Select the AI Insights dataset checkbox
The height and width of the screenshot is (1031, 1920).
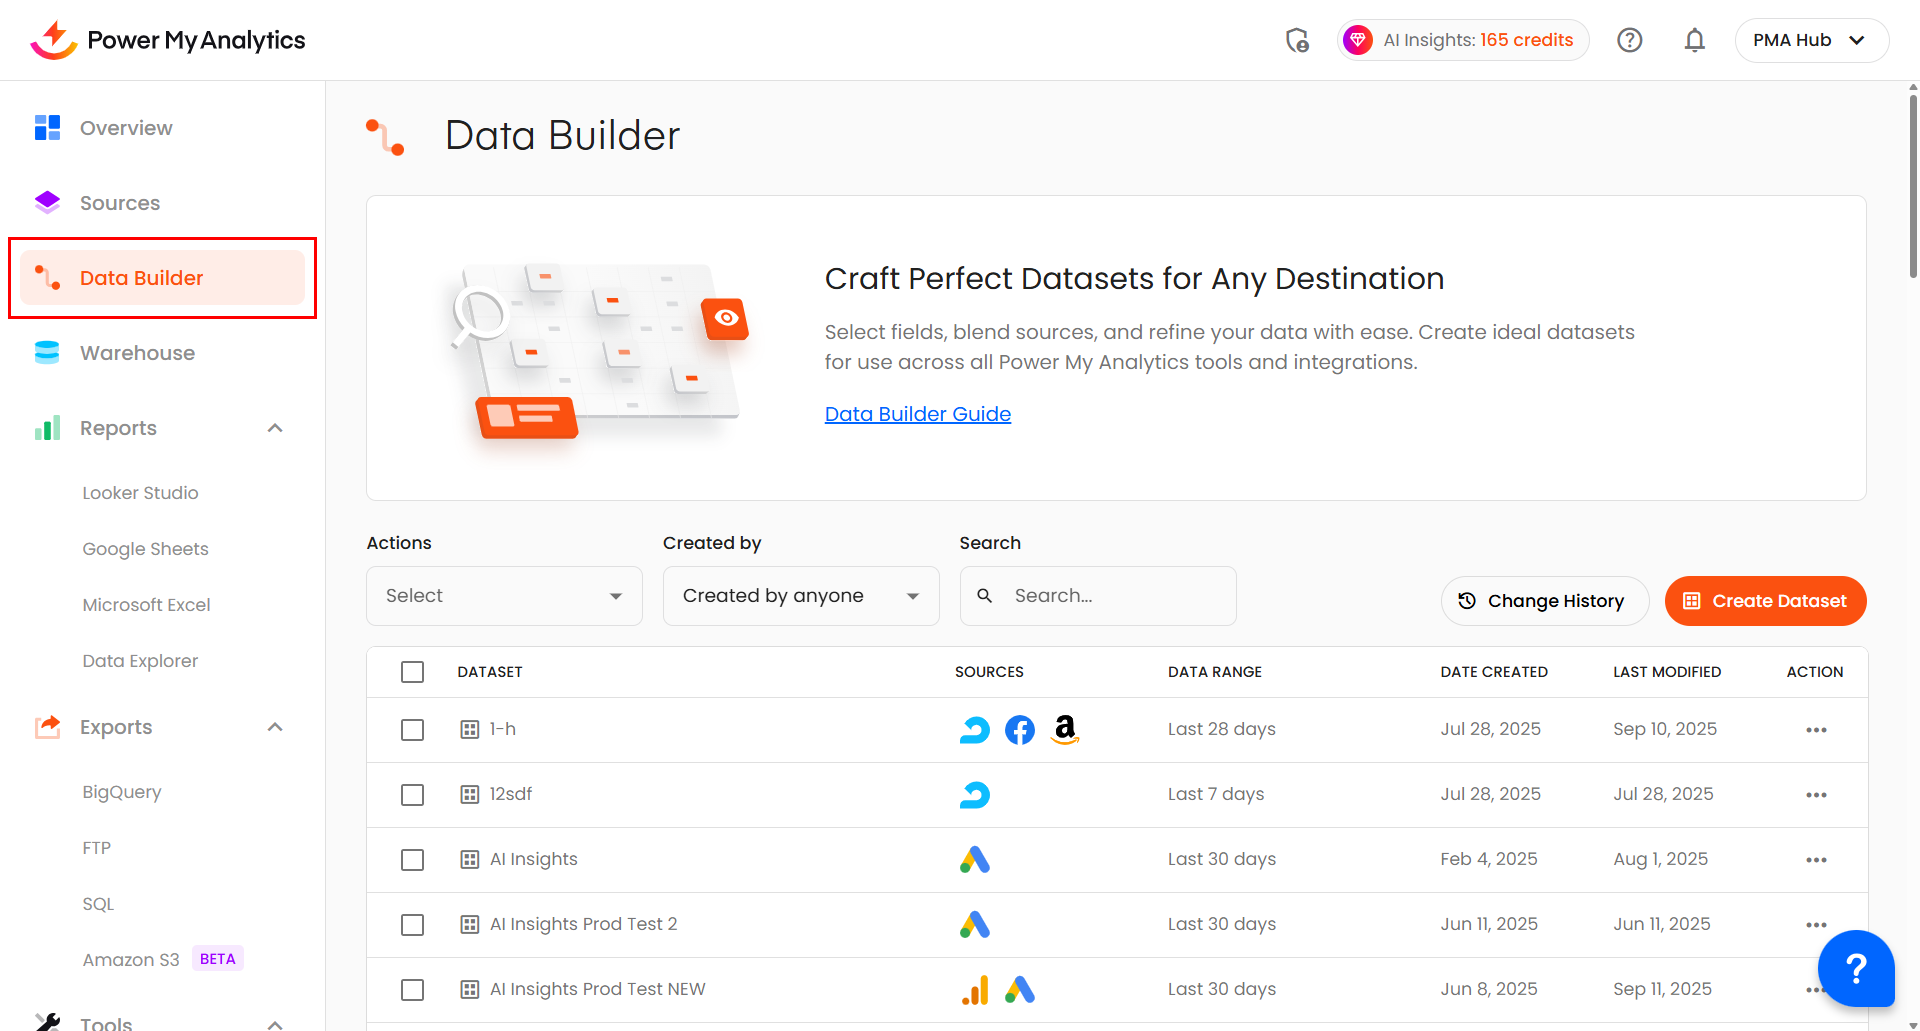coord(412,860)
